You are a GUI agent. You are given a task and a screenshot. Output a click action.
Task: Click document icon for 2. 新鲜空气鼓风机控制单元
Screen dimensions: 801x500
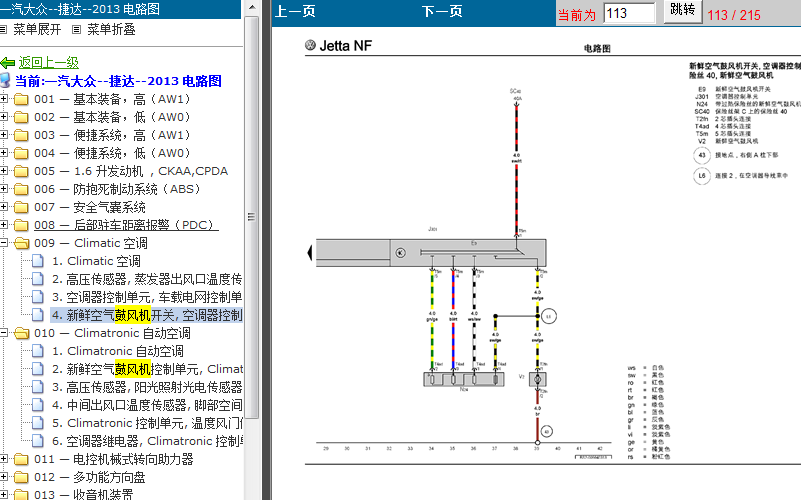[38, 369]
